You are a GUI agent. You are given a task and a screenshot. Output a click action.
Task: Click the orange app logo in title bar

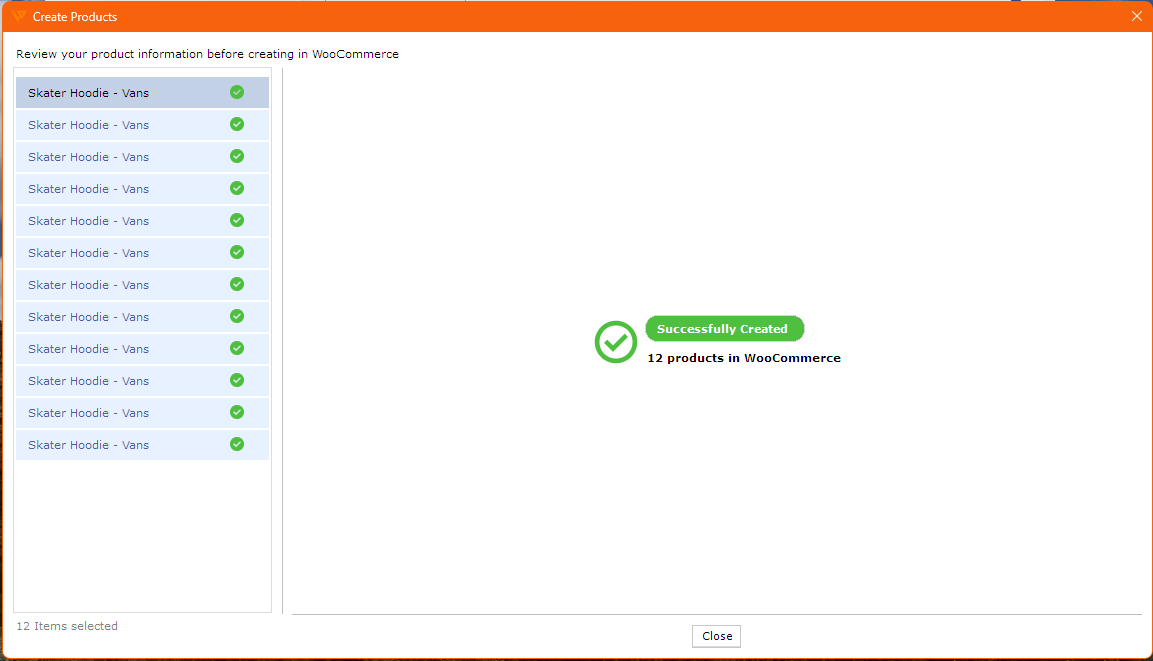(x=19, y=16)
